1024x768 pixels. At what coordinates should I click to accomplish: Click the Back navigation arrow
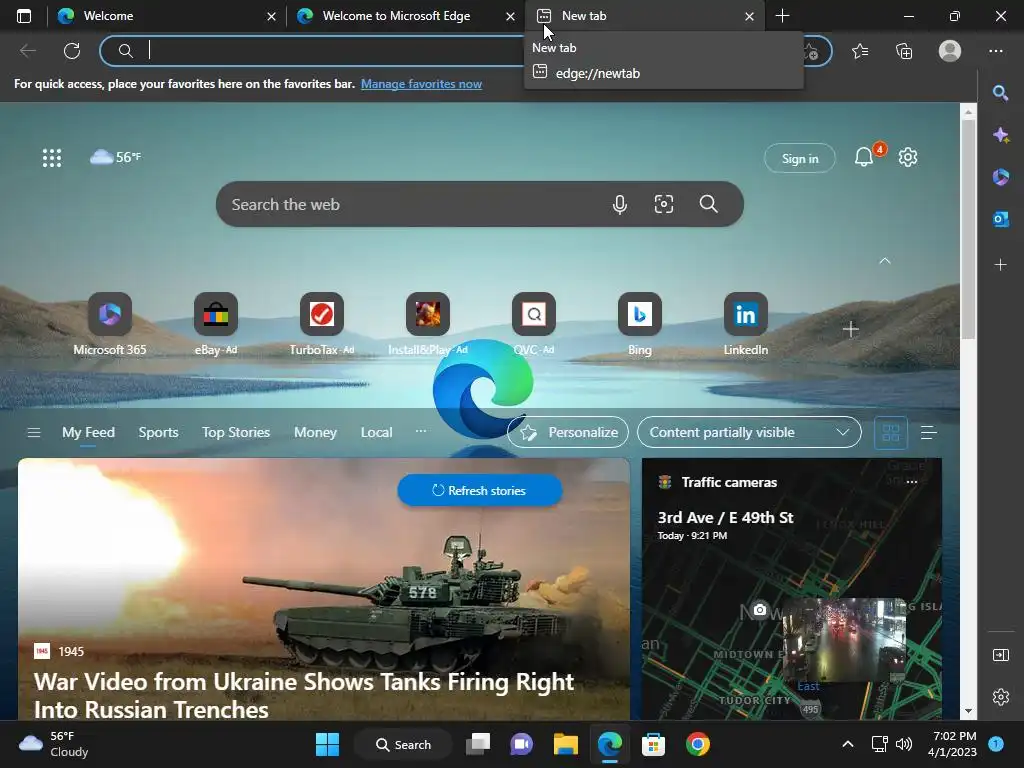[27, 51]
